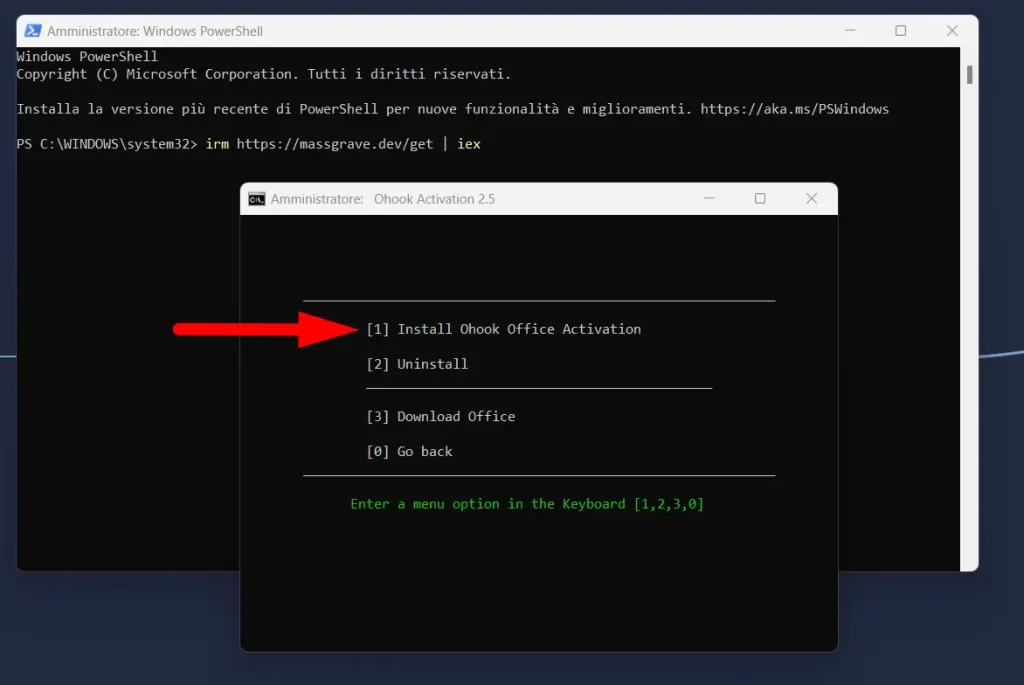
Task: Click the https://aka.ms/PSWindows link in PowerShell
Action: [x=794, y=109]
